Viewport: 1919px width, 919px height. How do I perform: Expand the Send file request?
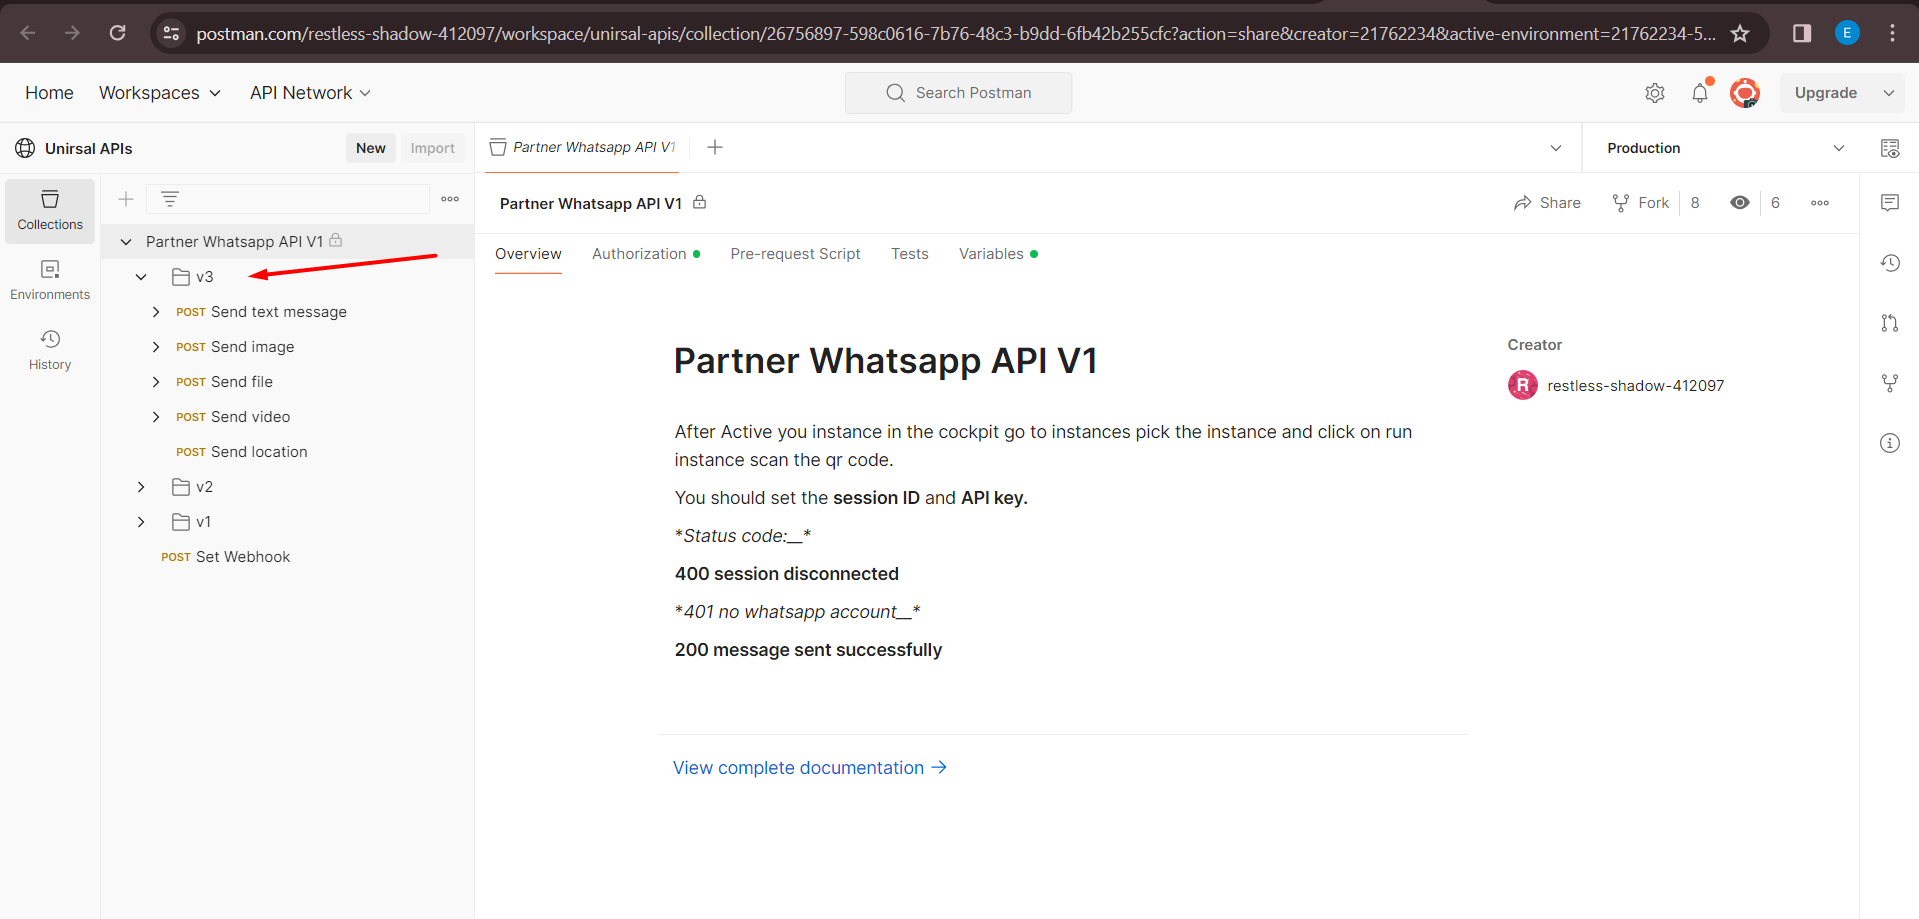(x=156, y=382)
